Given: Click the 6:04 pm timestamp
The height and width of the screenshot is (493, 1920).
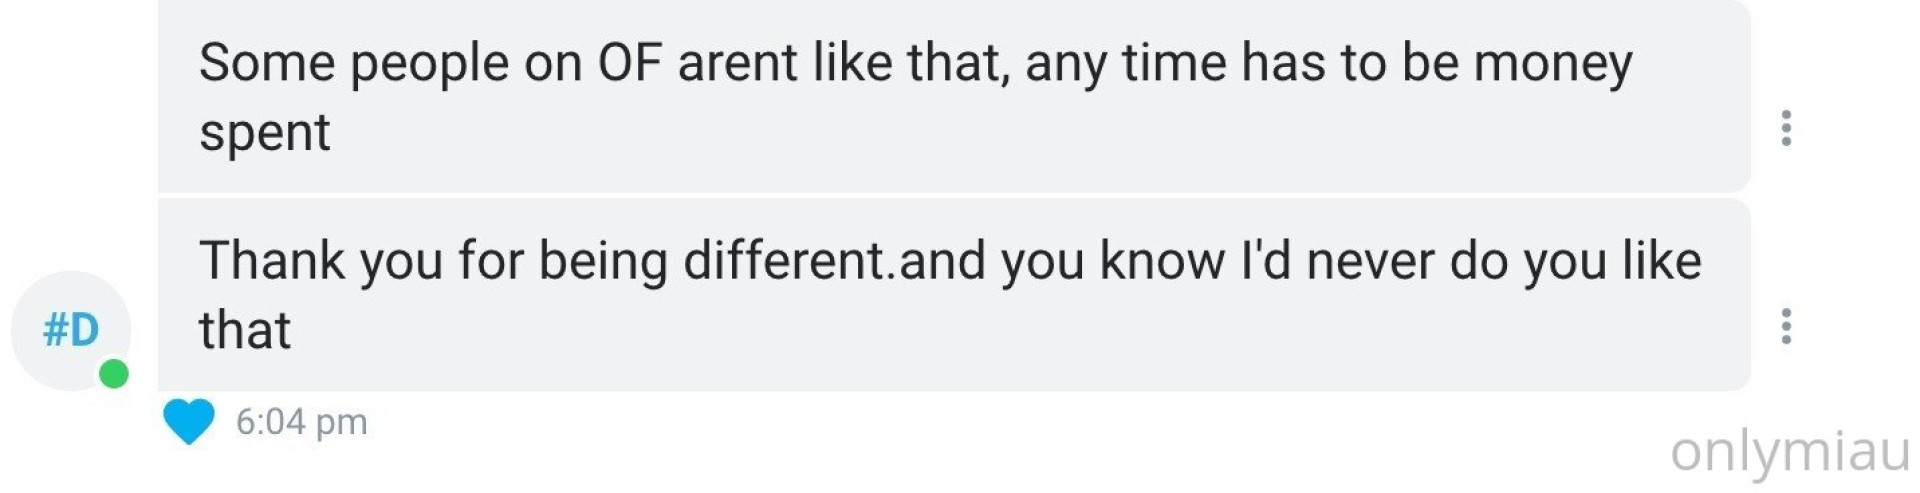Looking at the screenshot, I should coord(301,422).
